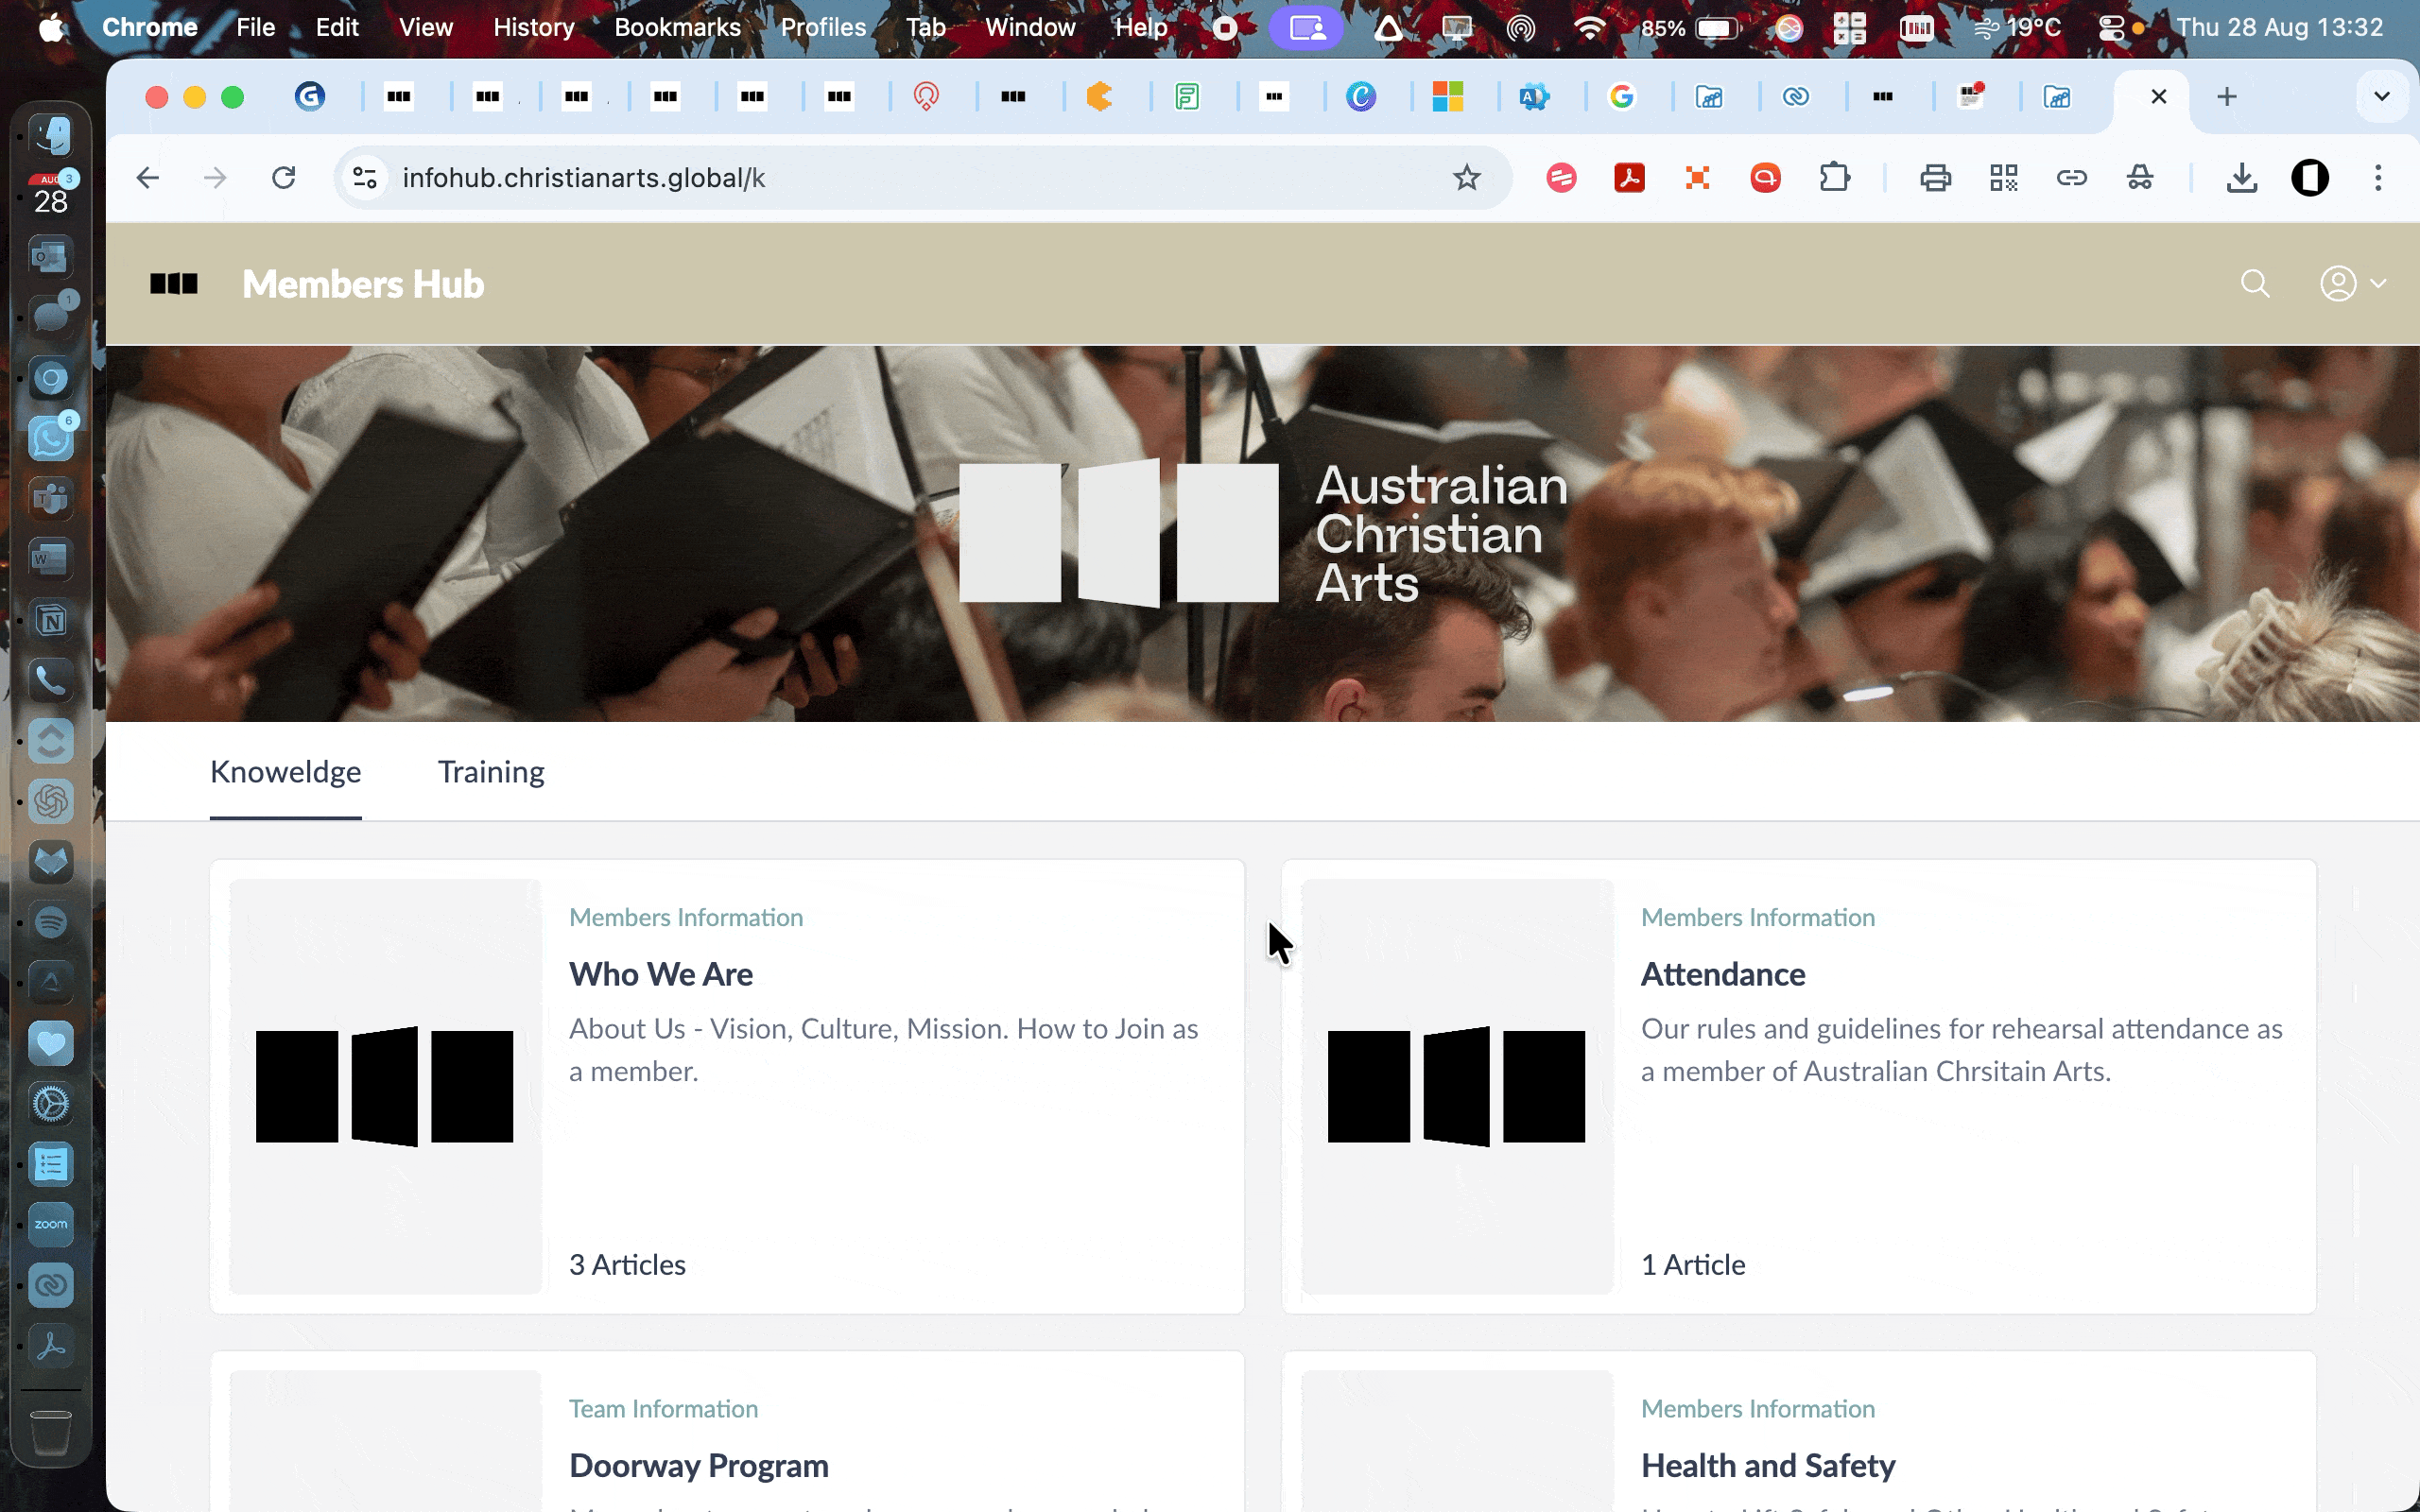
Task: Open the History menu in menu bar
Action: pyautogui.click(x=533, y=27)
